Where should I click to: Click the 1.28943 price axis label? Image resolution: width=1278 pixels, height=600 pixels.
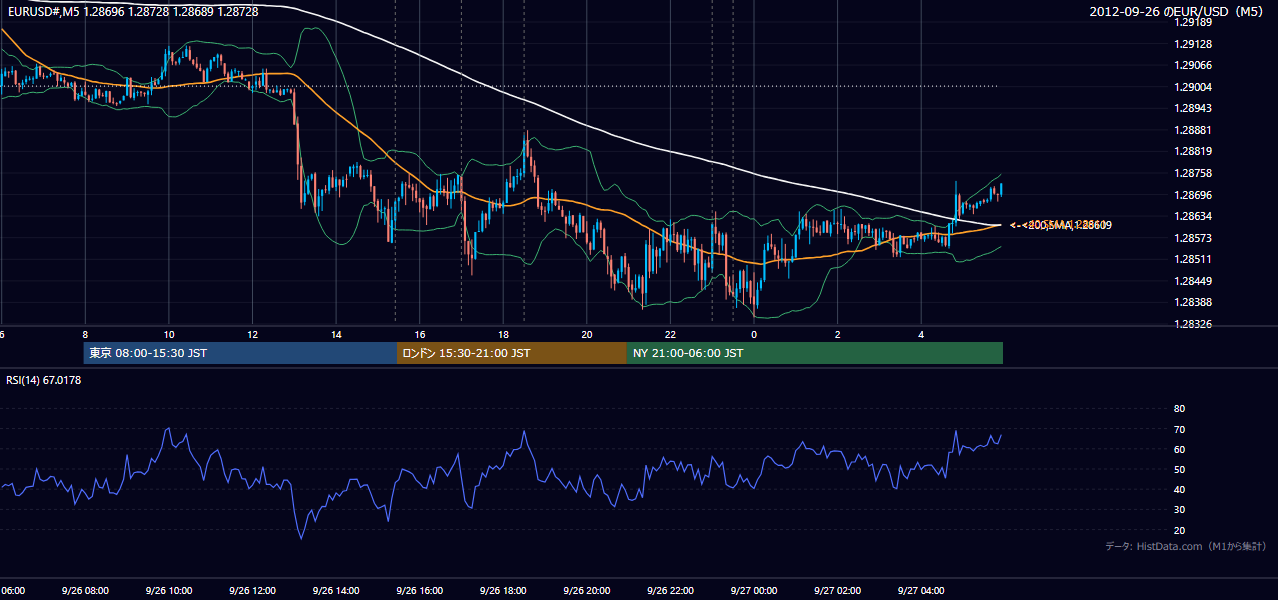tap(1193, 108)
